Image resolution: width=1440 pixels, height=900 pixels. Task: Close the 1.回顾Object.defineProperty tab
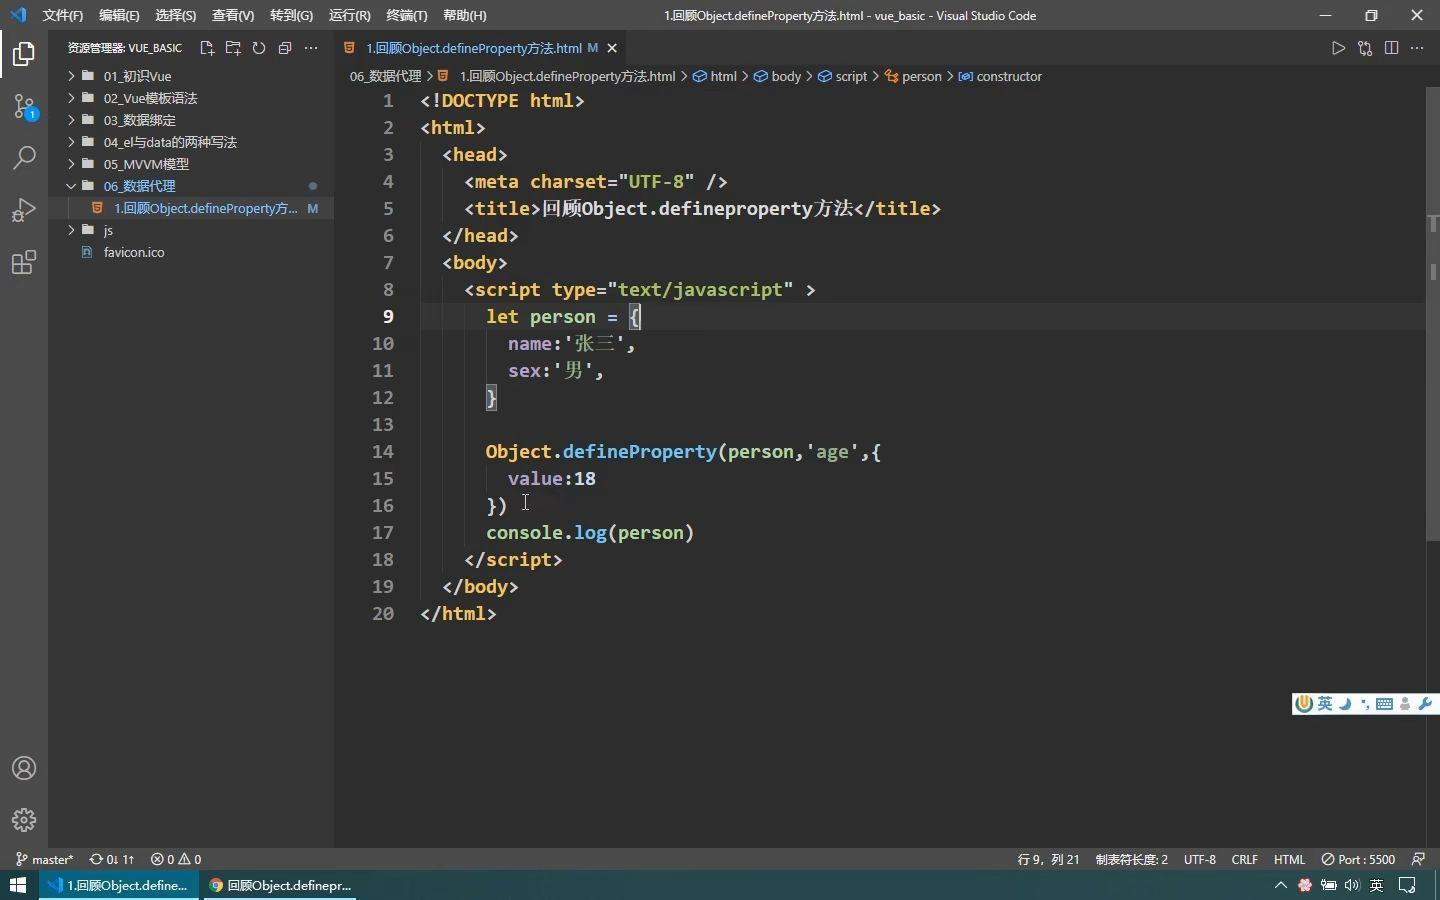[612, 48]
